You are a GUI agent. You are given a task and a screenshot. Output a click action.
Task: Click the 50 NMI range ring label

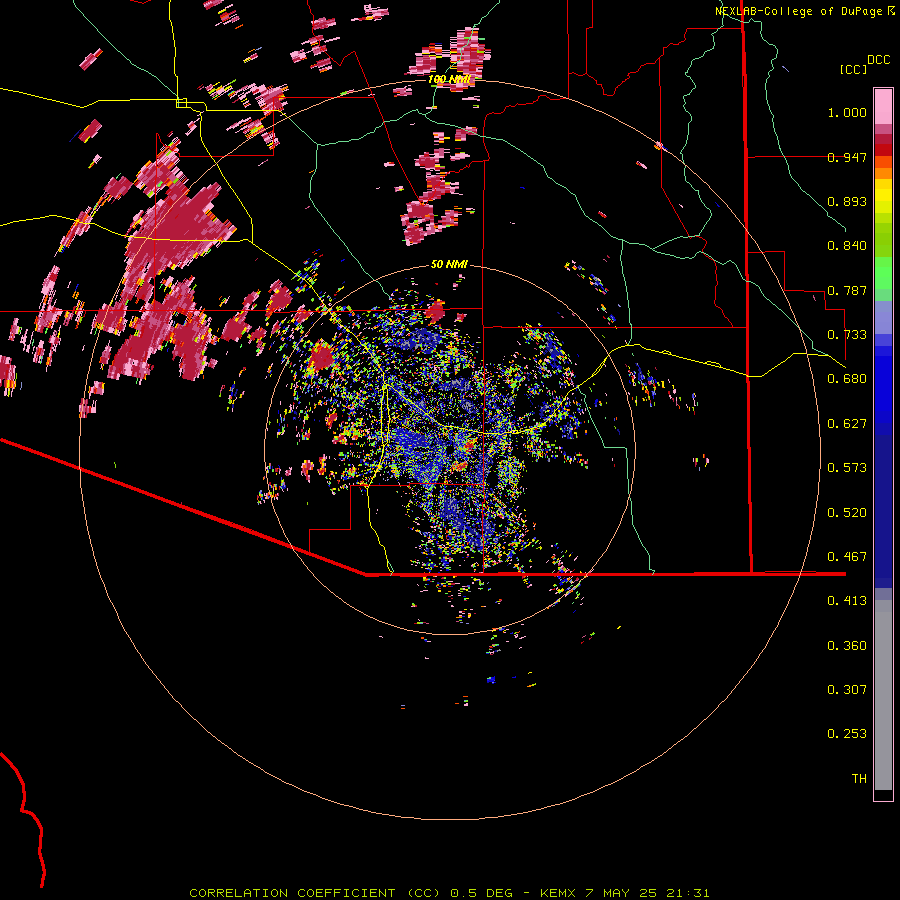point(449,264)
